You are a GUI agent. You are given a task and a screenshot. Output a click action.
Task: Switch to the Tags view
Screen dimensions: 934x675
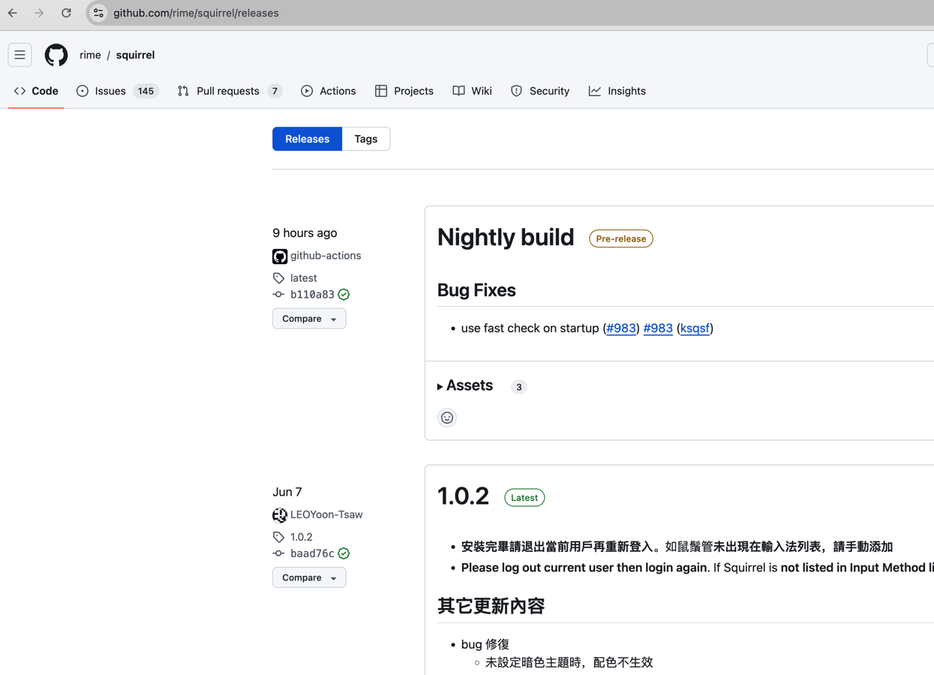click(366, 139)
